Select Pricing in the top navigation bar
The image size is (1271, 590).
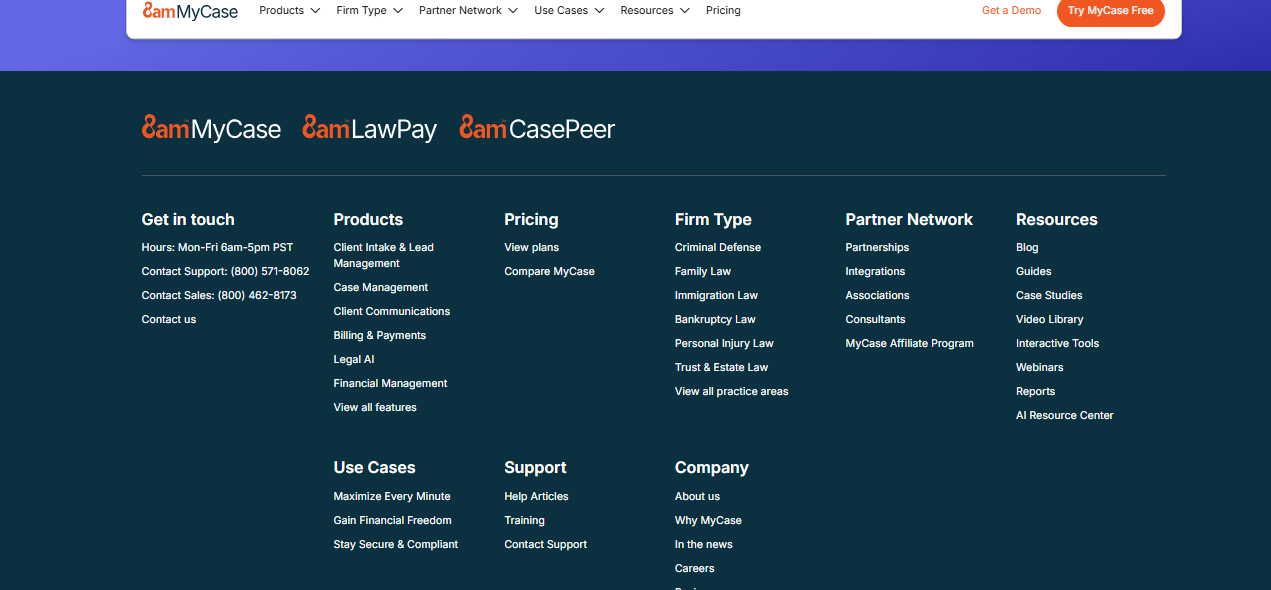tap(723, 10)
